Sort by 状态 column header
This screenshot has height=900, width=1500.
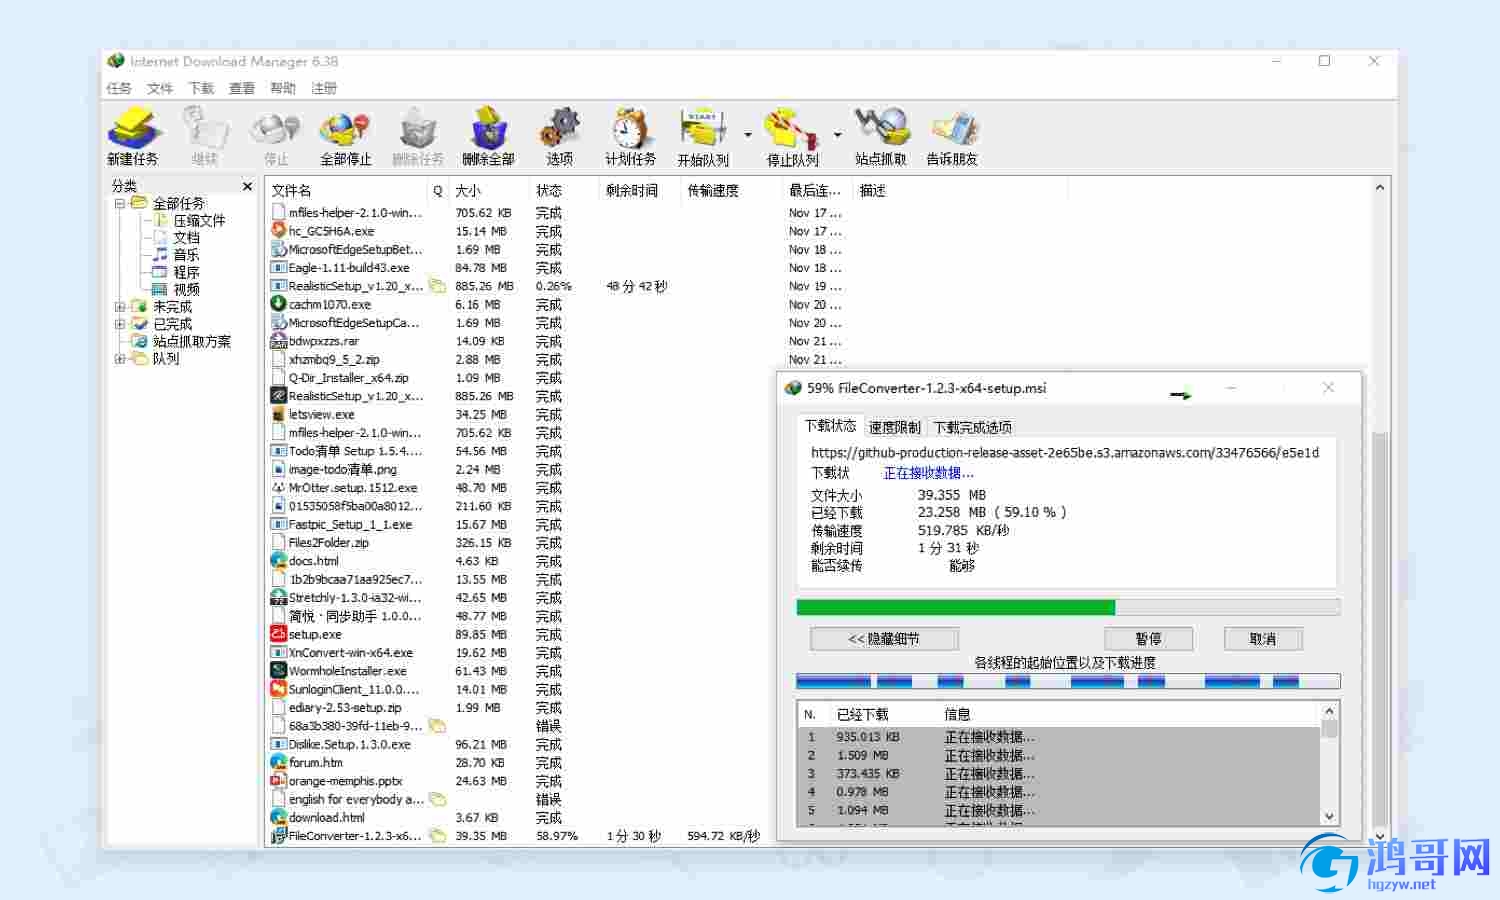[x=563, y=190]
